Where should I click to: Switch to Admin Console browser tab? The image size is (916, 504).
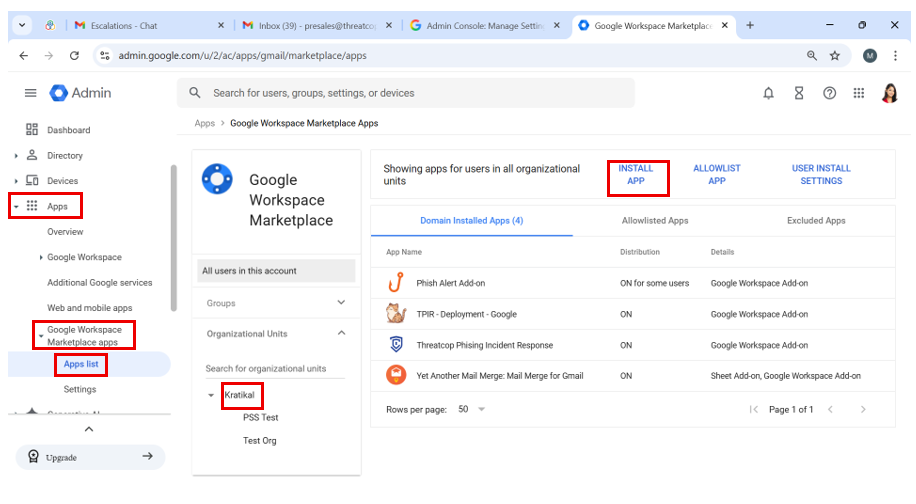485,26
